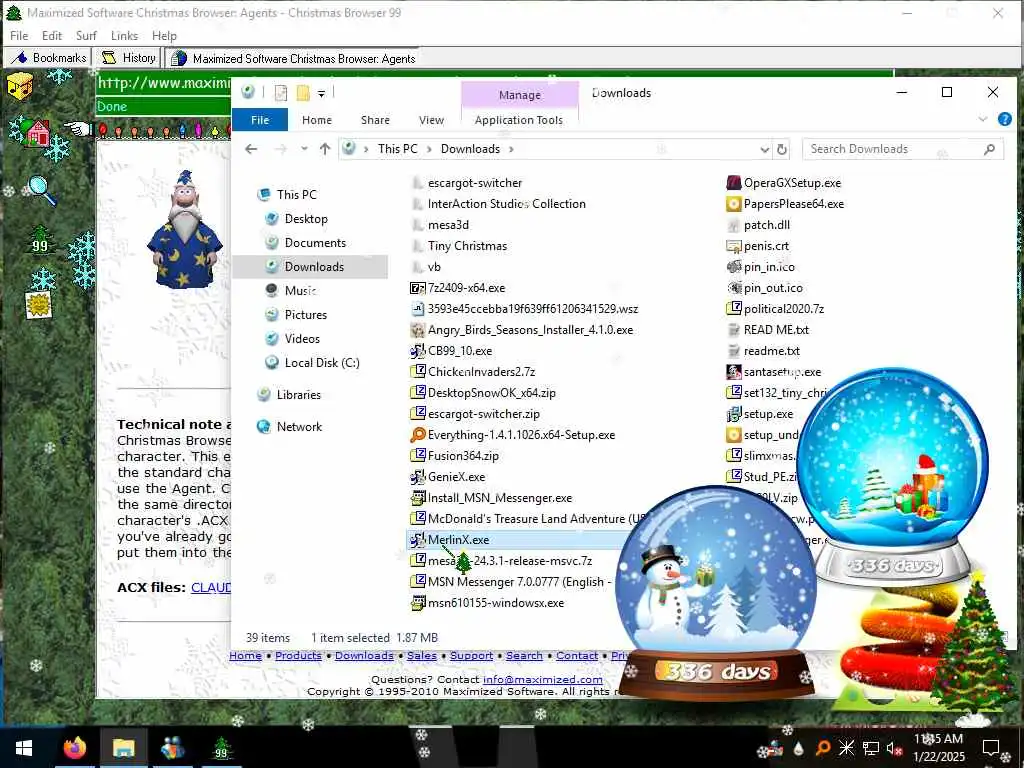Click the sun stamp icon in Christmas Browser sidebar
The image size is (1024, 768).
click(x=39, y=305)
